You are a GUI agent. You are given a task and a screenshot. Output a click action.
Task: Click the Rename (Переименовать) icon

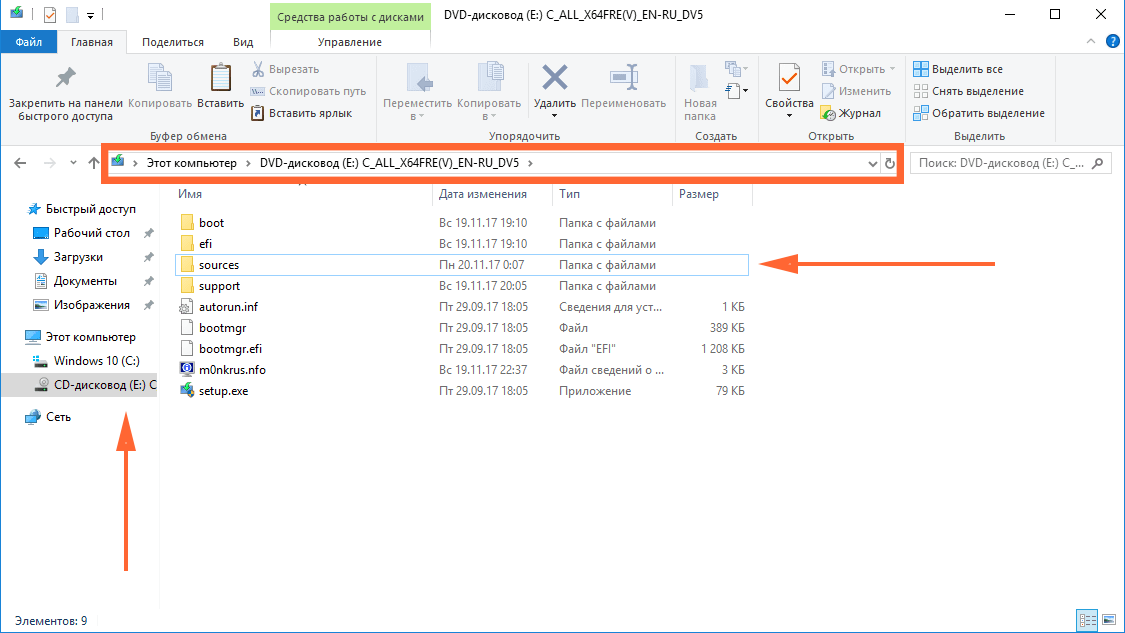[623, 77]
